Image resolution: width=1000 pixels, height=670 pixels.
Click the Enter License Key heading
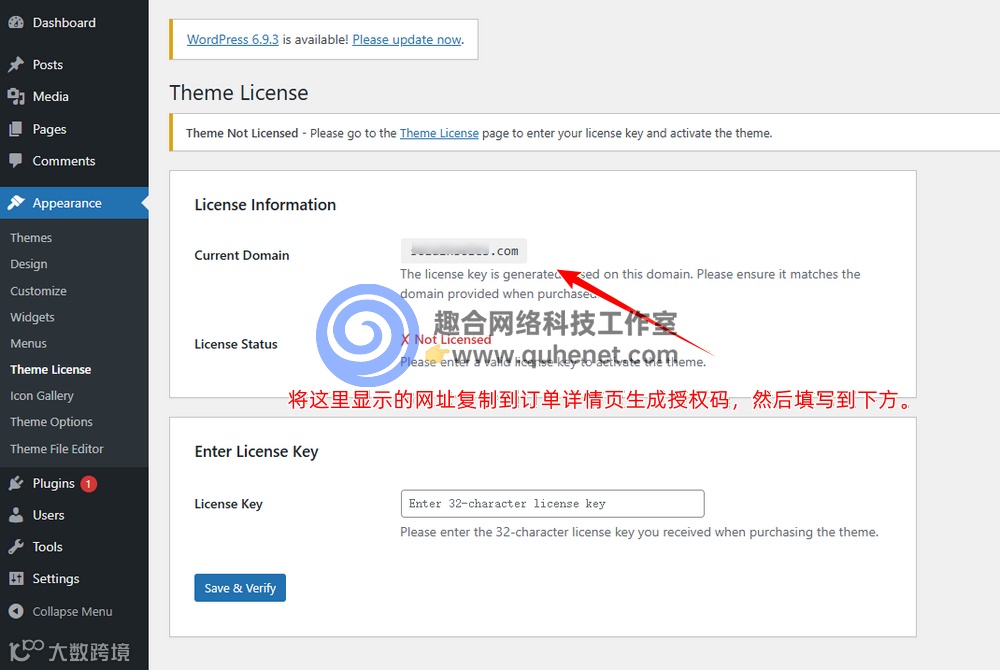256,451
